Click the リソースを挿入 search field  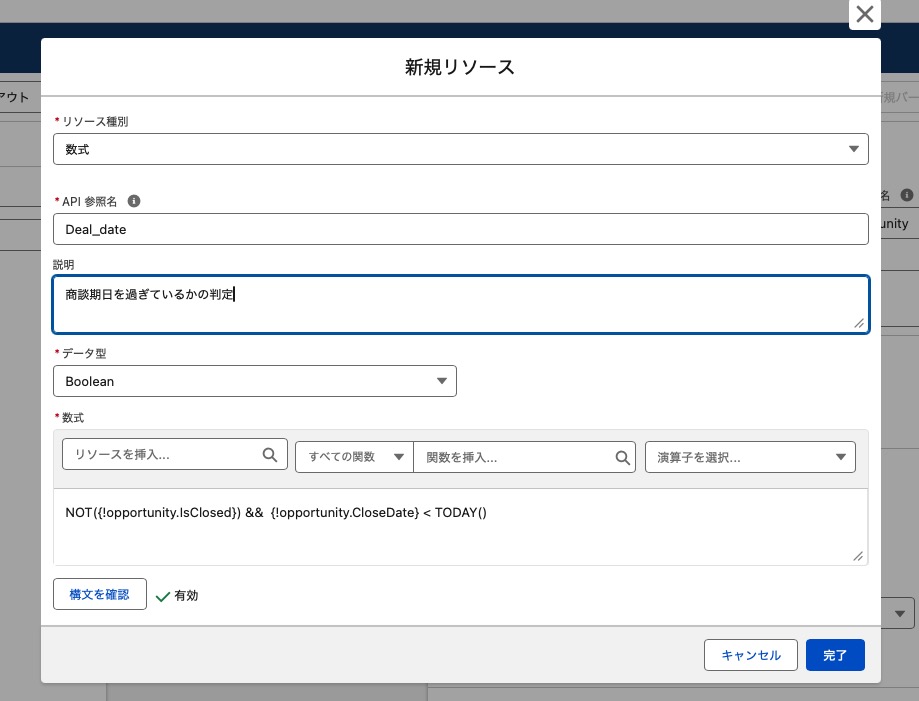pos(175,454)
